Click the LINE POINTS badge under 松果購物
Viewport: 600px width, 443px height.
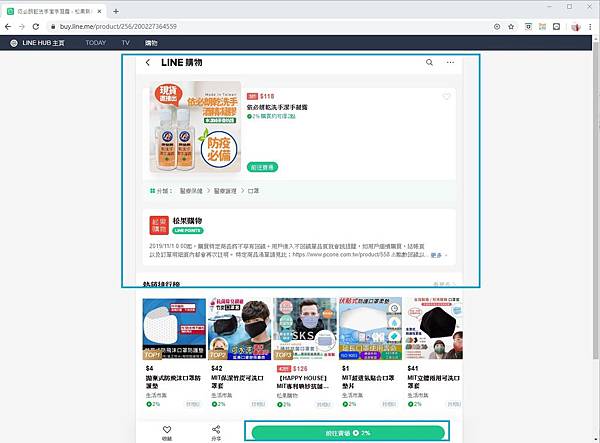pyautogui.click(x=188, y=230)
